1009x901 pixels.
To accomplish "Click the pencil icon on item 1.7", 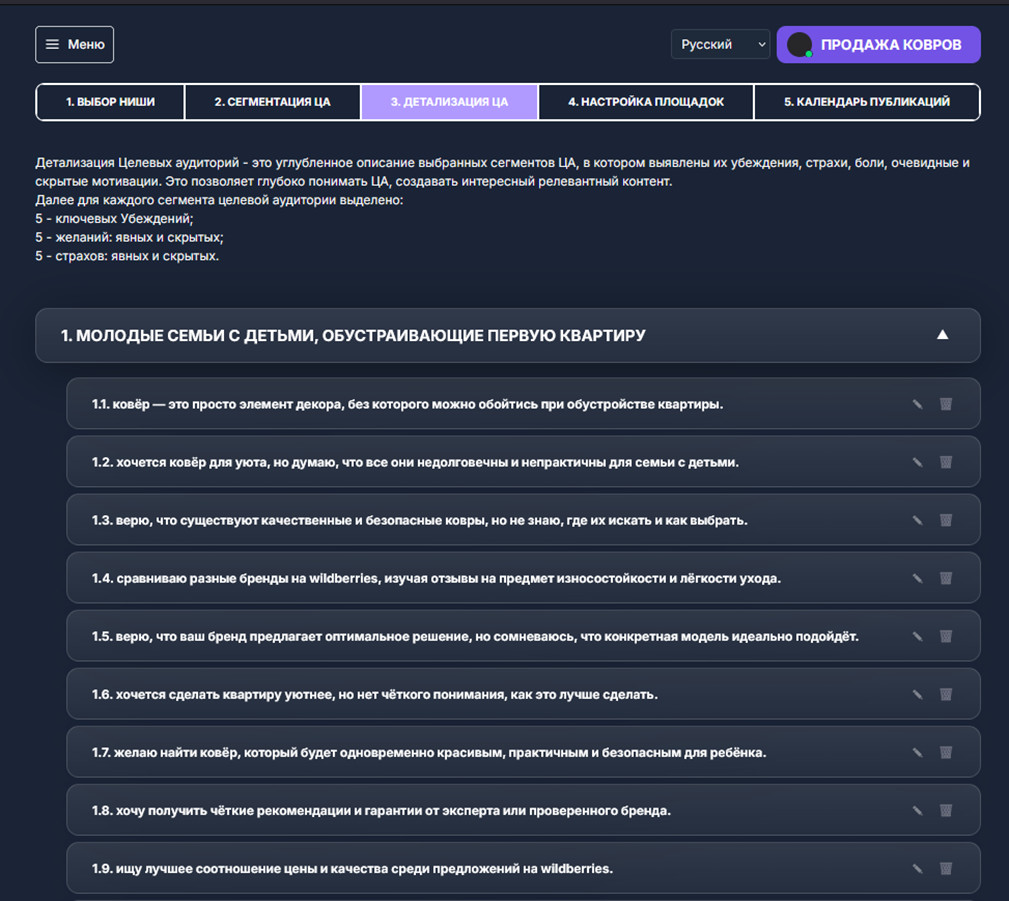I will [x=917, y=752].
